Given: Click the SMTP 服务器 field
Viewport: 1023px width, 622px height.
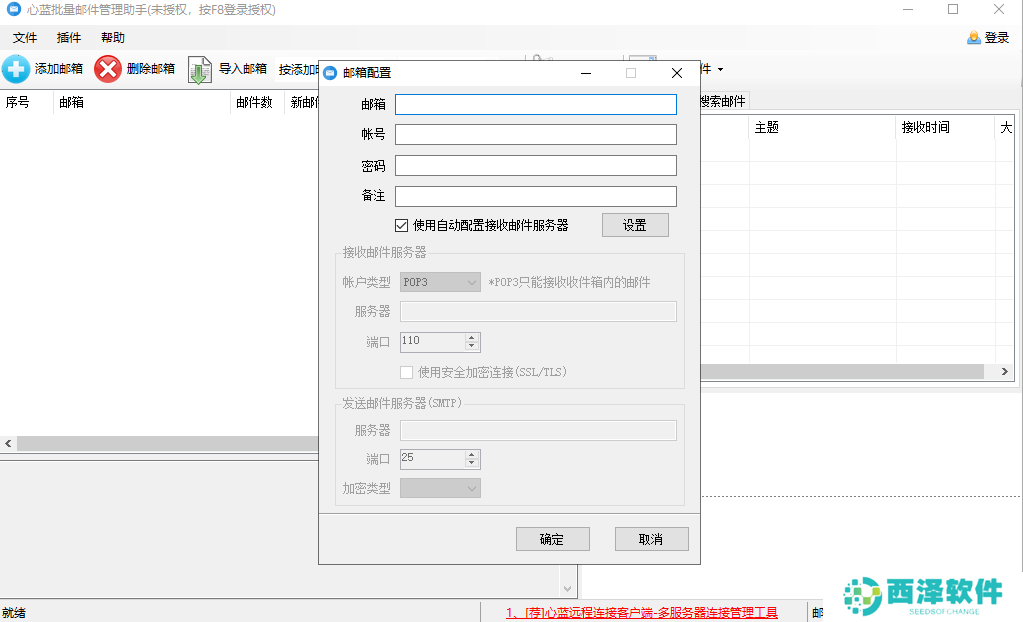Looking at the screenshot, I should 538,430.
